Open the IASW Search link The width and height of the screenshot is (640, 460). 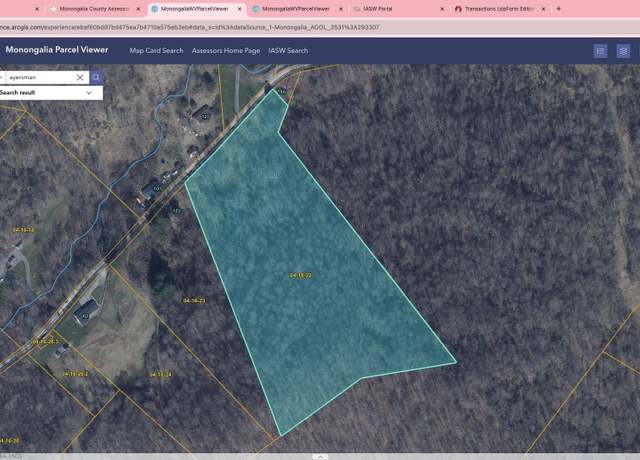click(288, 51)
